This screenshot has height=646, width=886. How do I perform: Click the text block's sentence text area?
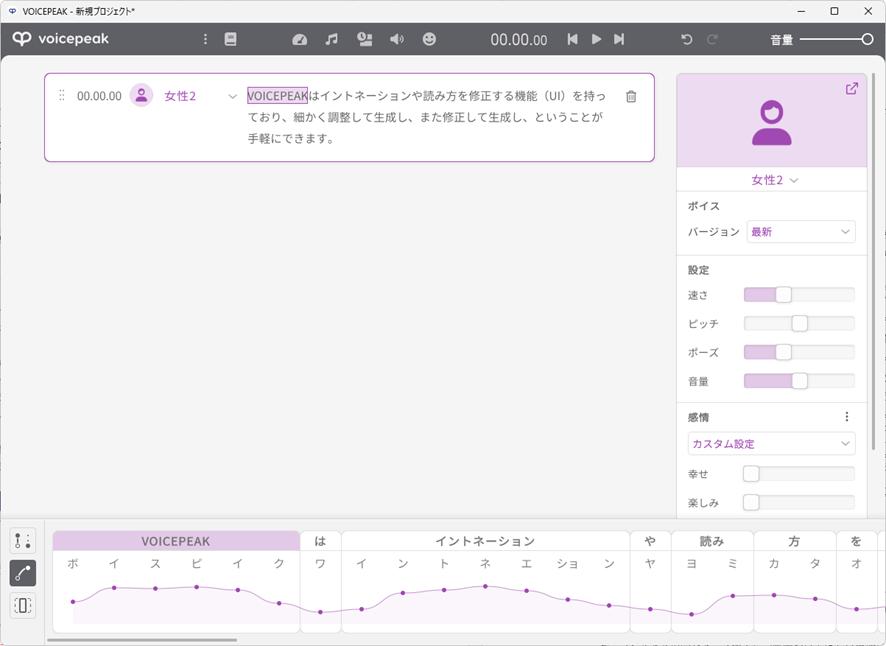pyautogui.click(x=427, y=117)
